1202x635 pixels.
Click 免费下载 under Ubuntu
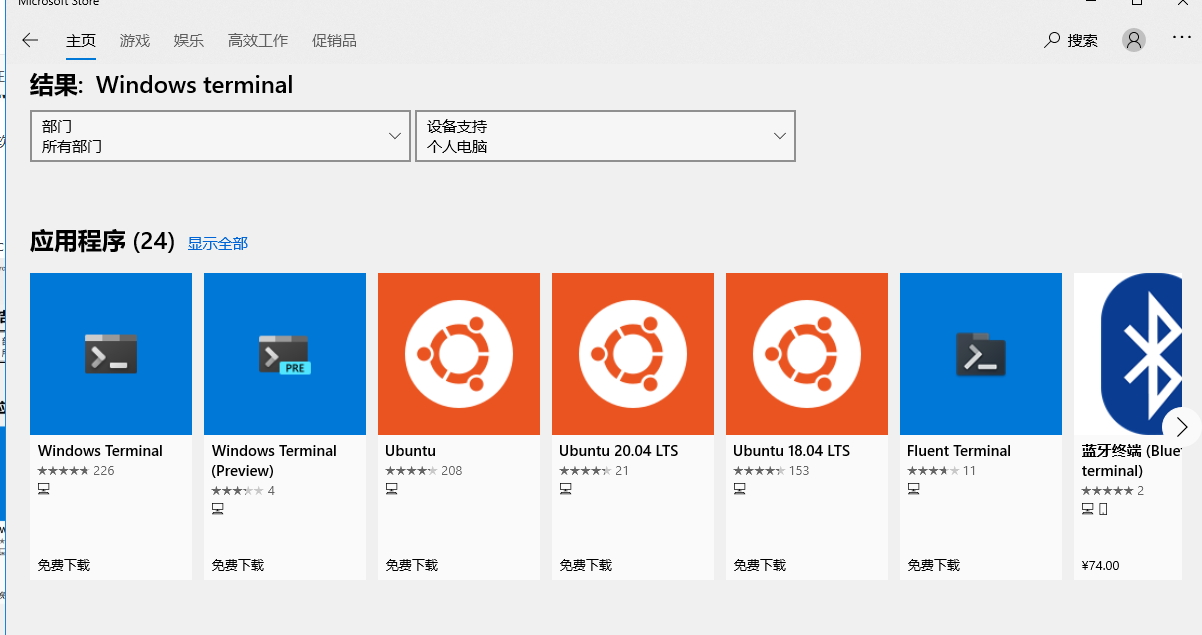pos(412,565)
